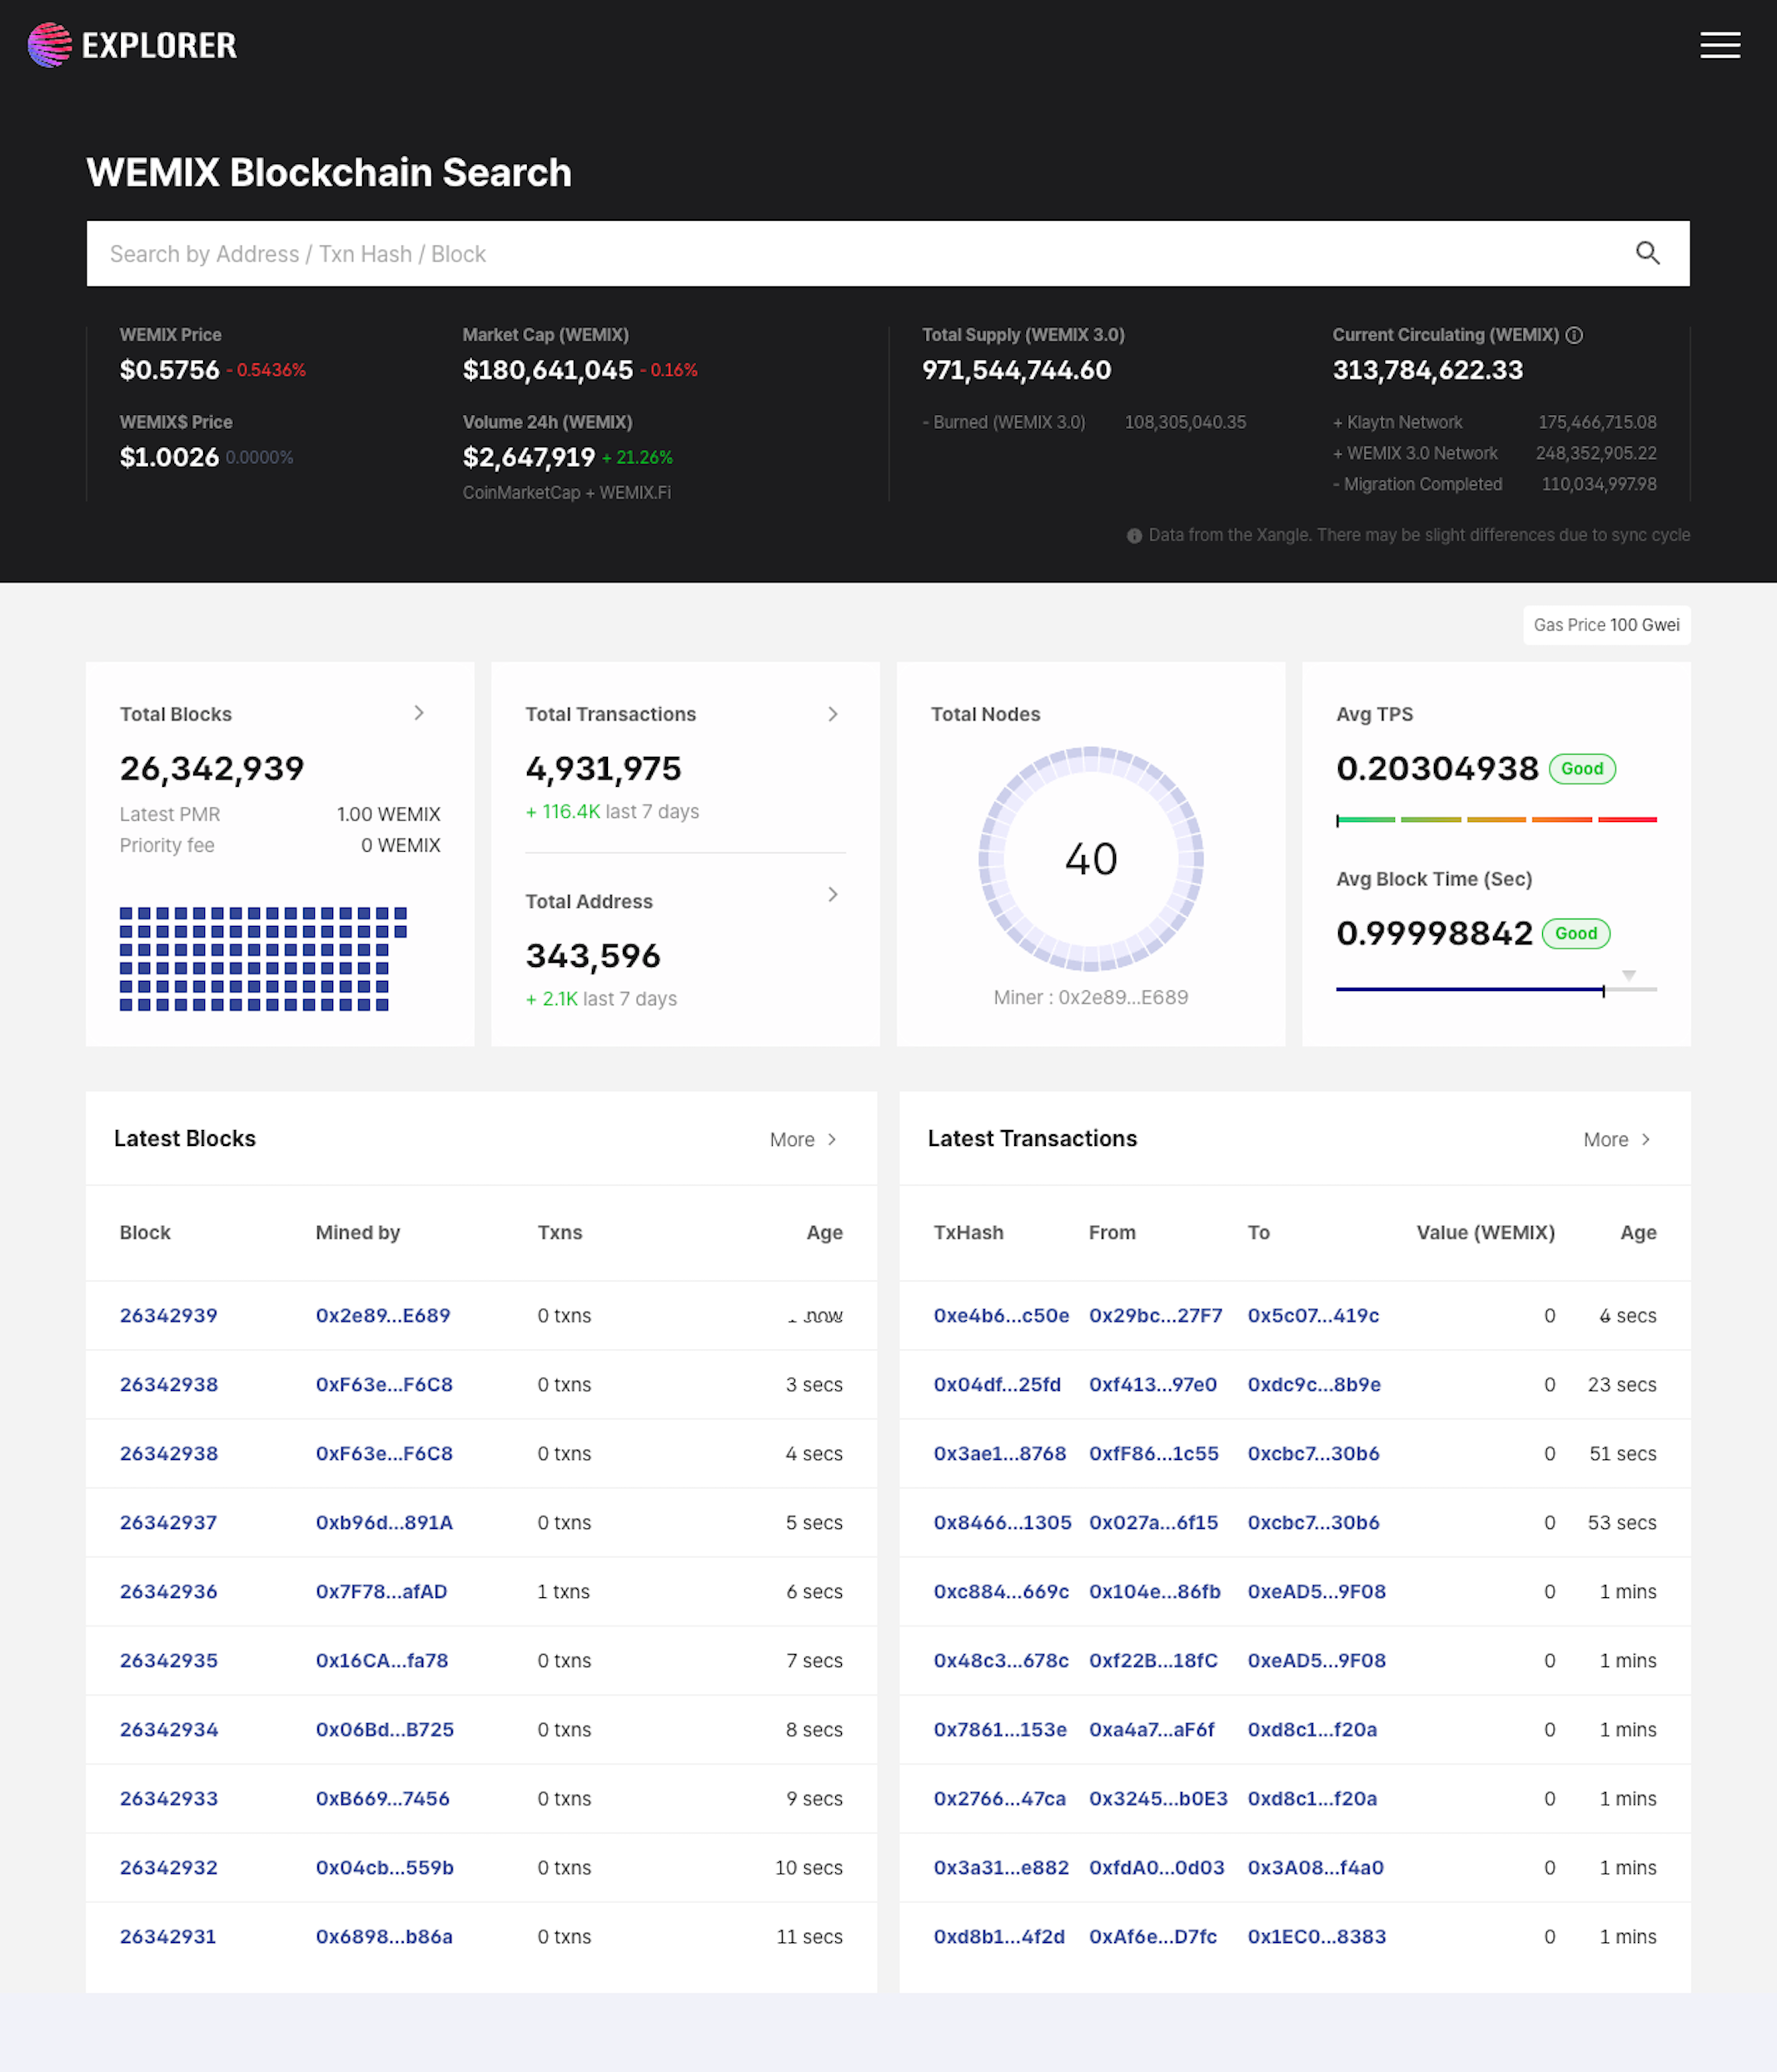
Task: Click the Current Circulating info icon
Action: tap(1574, 335)
